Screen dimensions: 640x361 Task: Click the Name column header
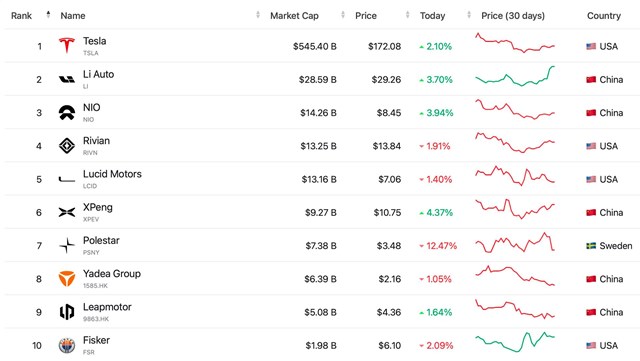coord(73,16)
